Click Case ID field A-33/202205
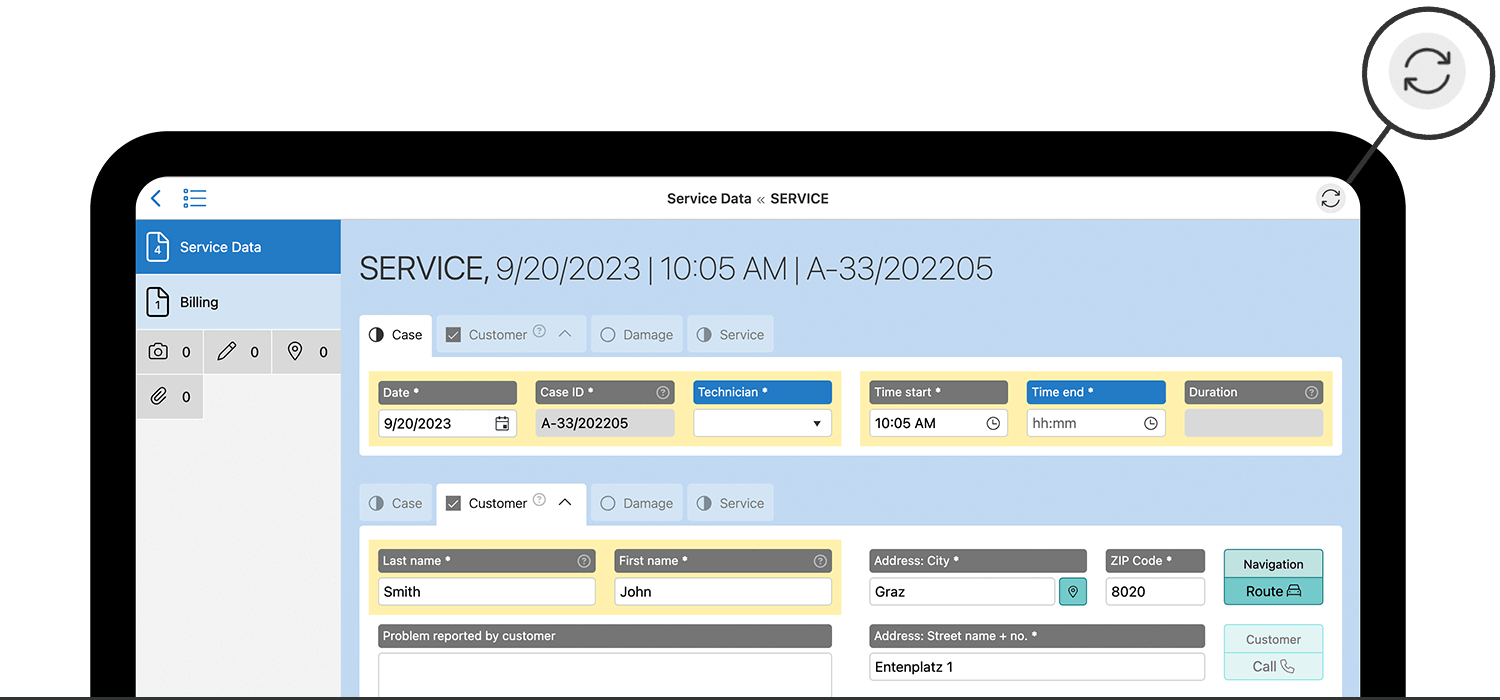The width and height of the screenshot is (1500, 700). tap(605, 423)
